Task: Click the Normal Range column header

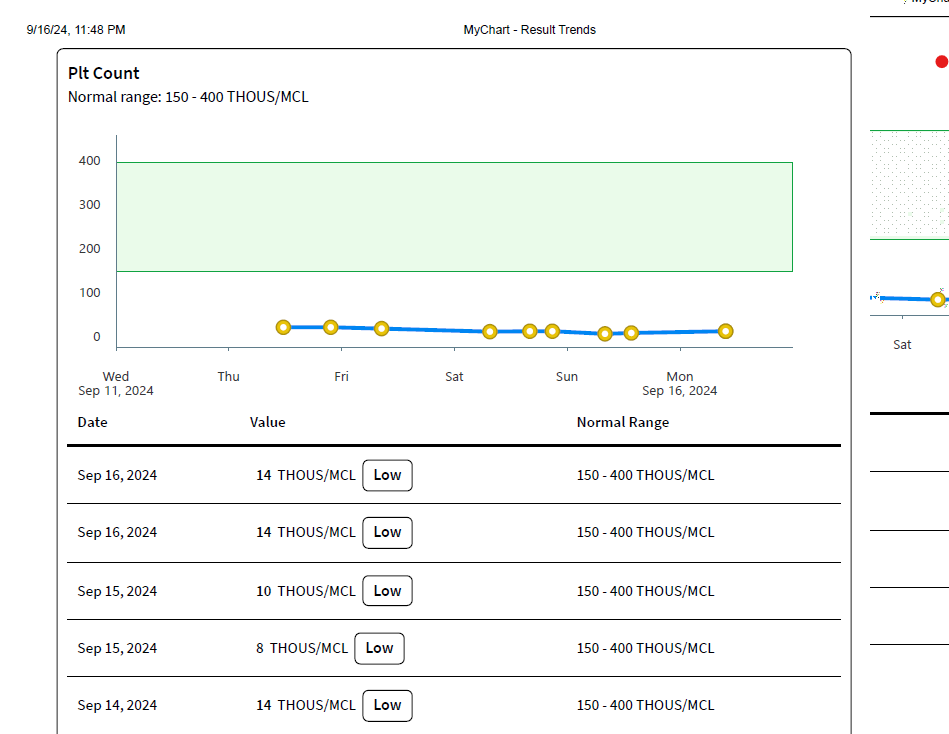Action: (x=622, y=422)
